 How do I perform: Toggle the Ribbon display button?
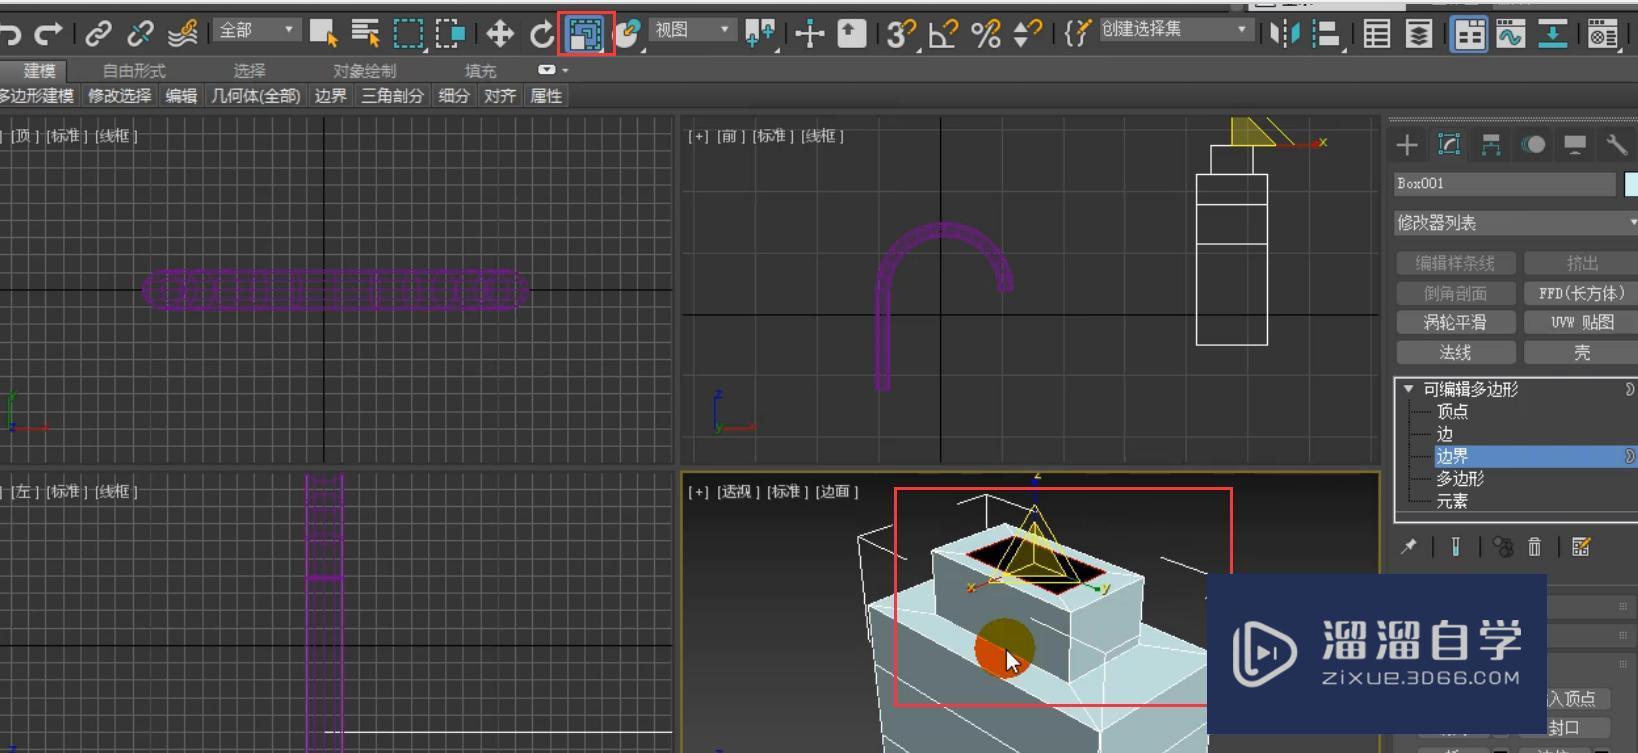[1468, 35]
